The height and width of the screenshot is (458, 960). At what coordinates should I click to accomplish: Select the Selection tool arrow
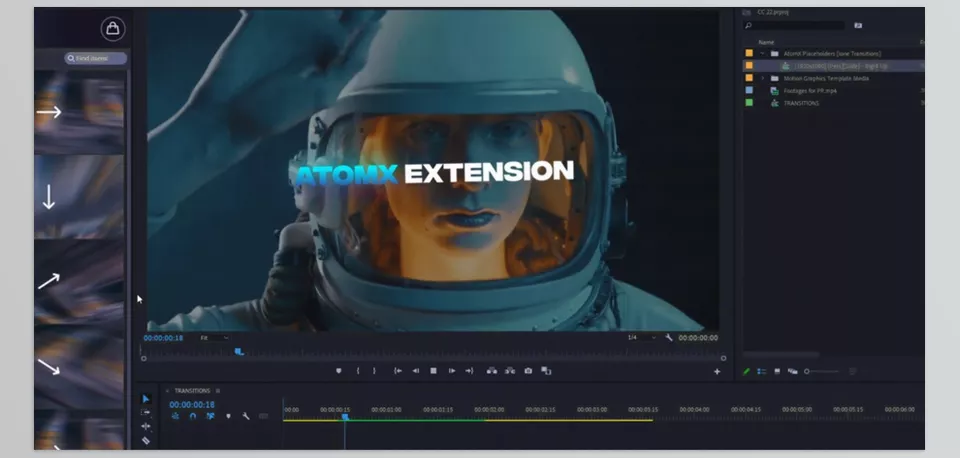click(146, 399)
